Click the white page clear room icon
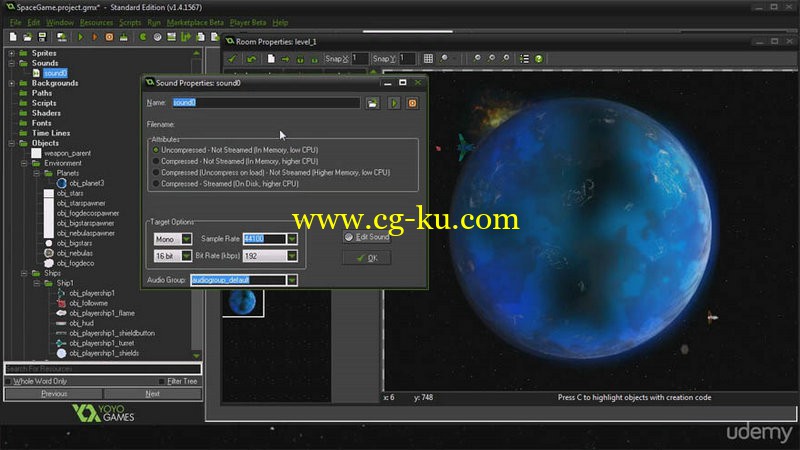Screen dimensions: 800x450 pos(271,59)
